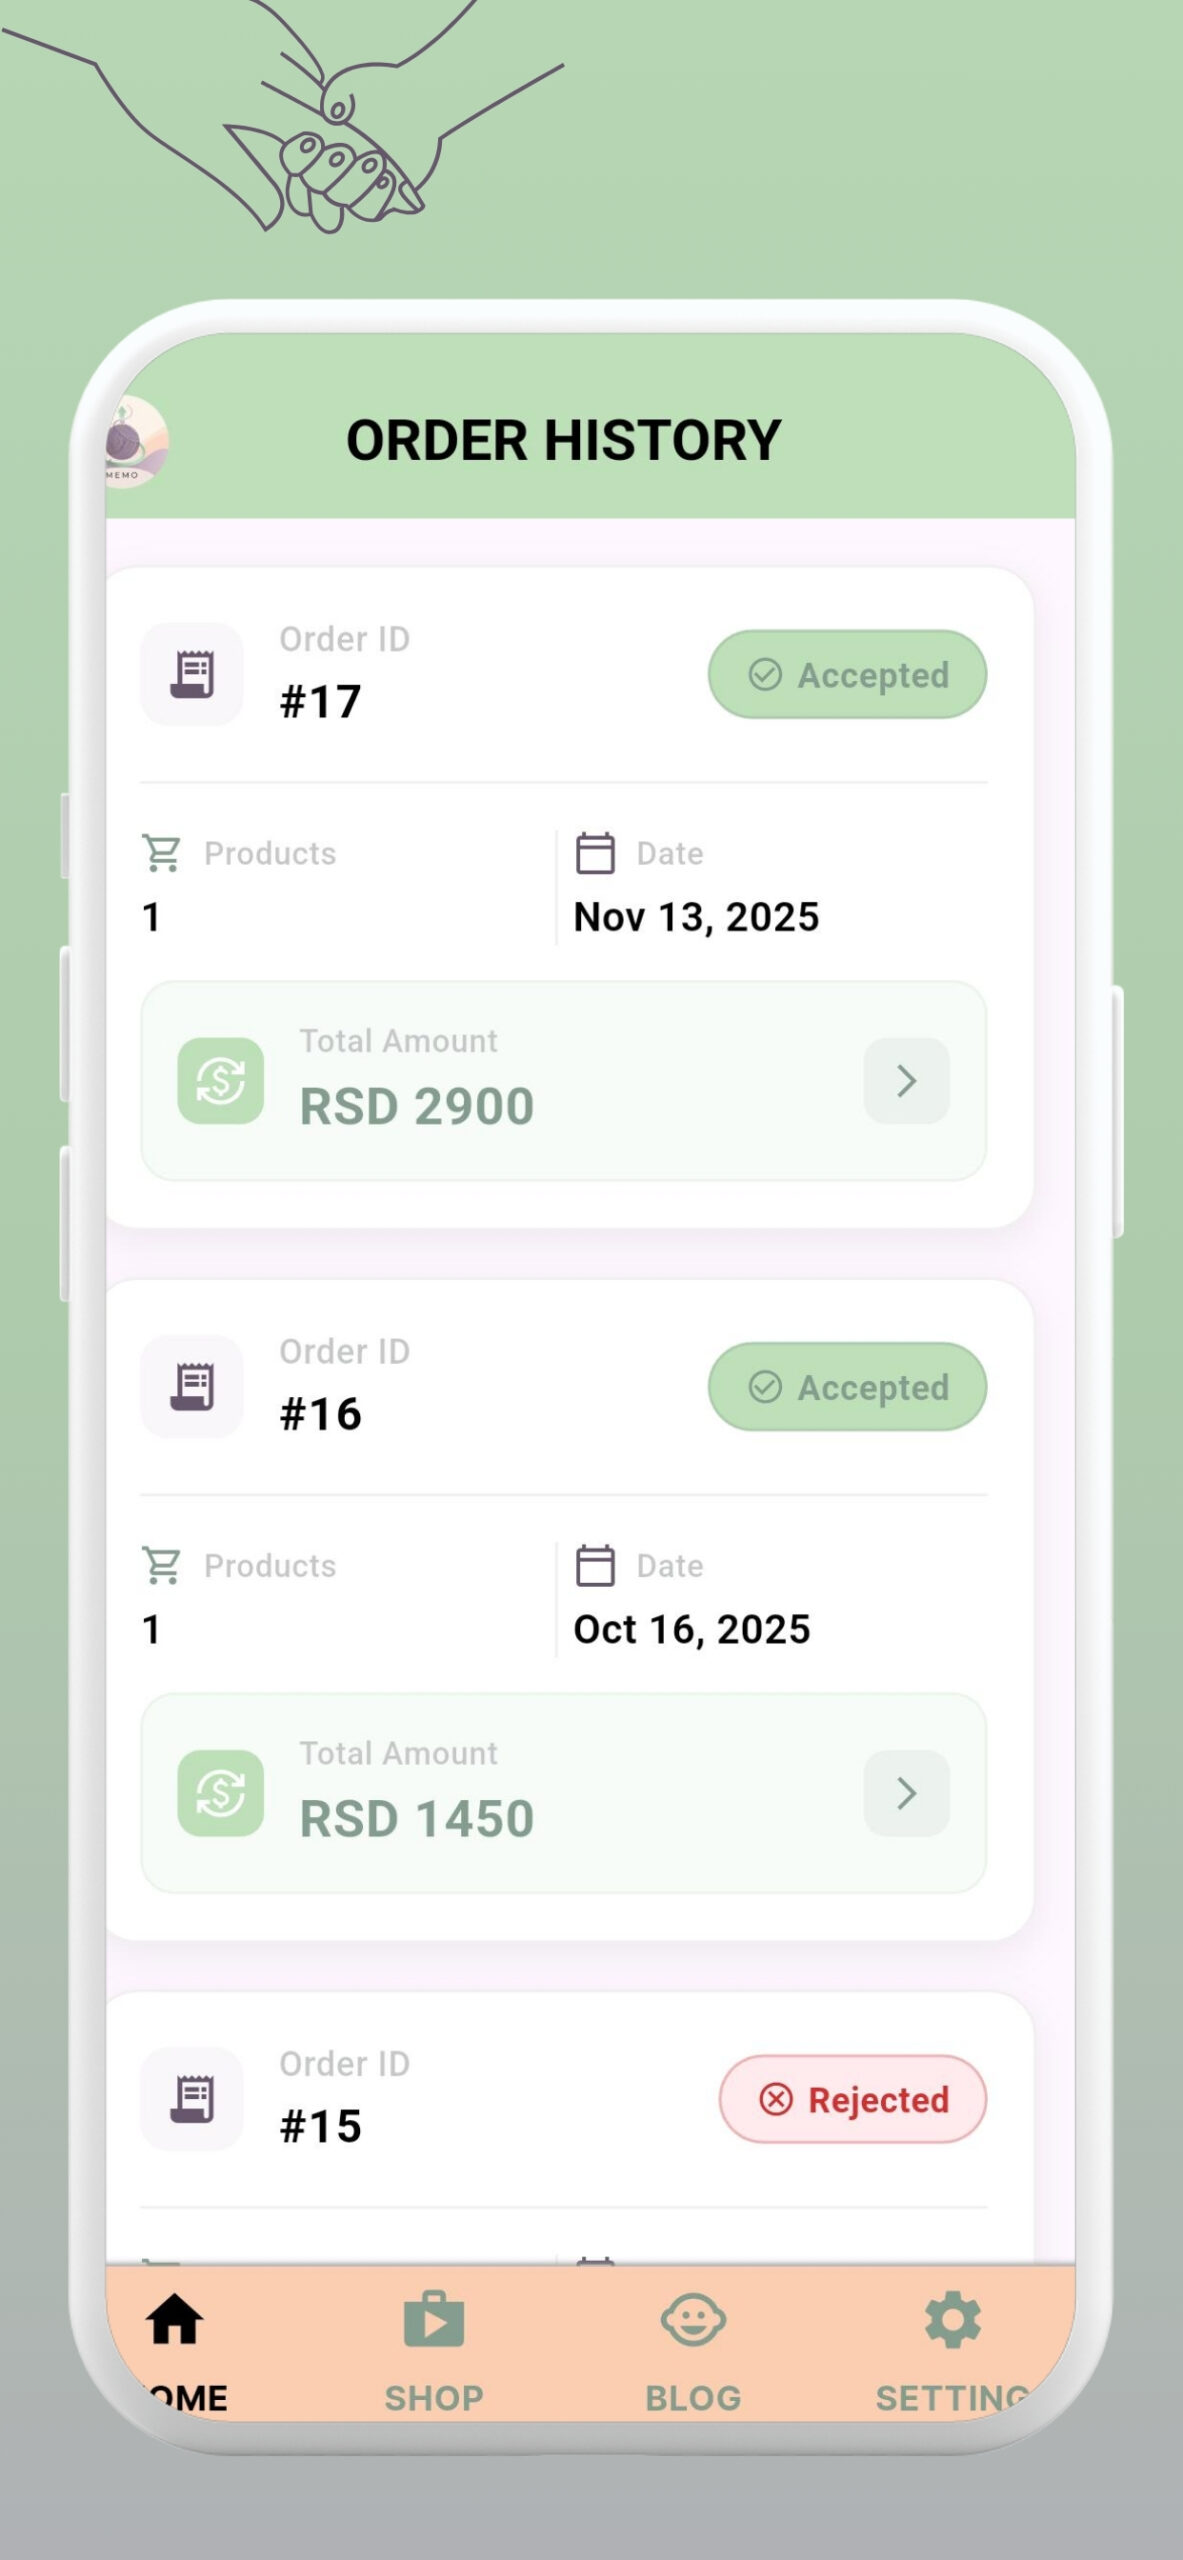This screenshot has width=1183, height=2560.
Task: Click Rejected badge on order #15
Action: tap(853, 2099)
